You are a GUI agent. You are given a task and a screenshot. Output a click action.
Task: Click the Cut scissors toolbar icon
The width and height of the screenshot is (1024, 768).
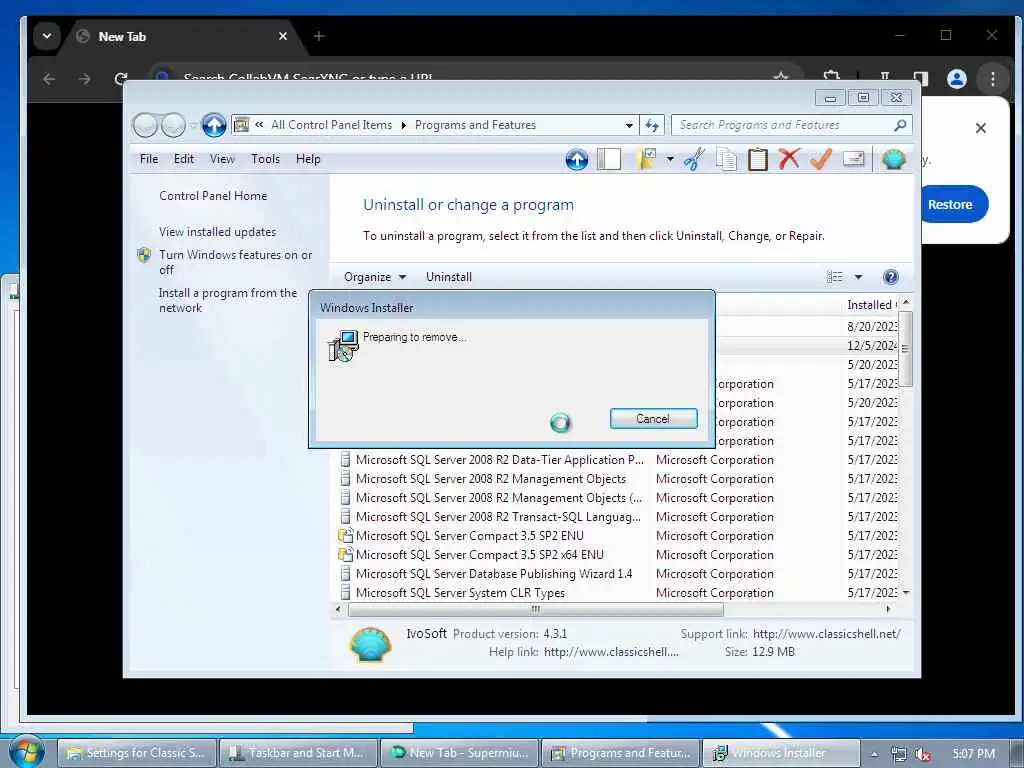(694, 159)
